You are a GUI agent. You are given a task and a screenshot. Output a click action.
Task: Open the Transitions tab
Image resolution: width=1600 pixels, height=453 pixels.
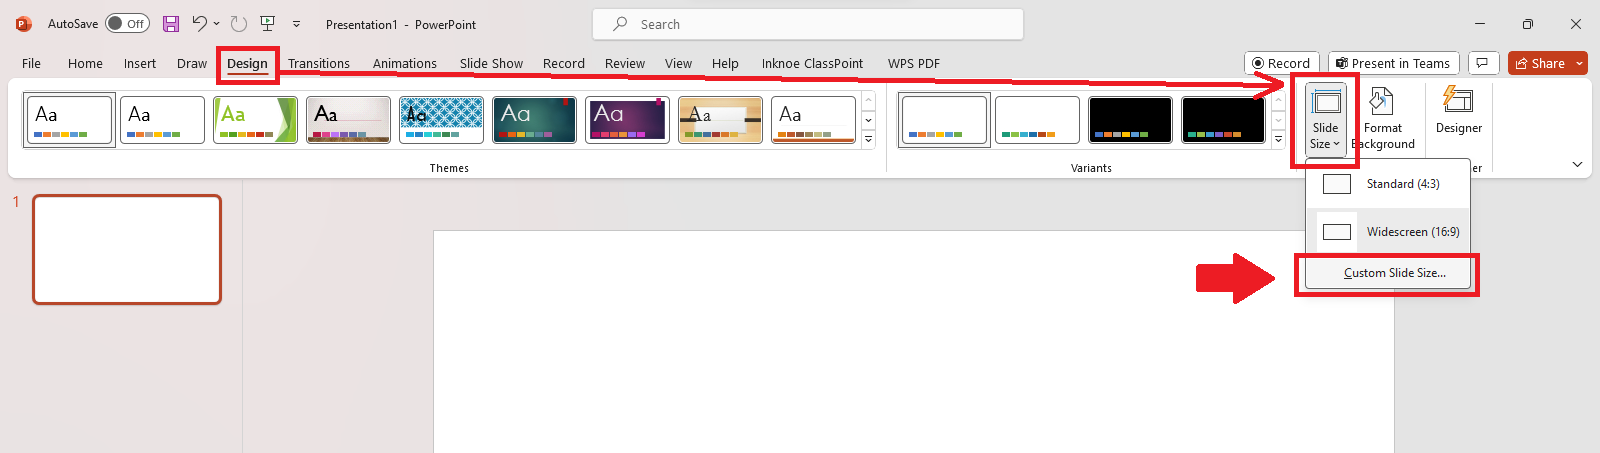[x=319, y=63]
